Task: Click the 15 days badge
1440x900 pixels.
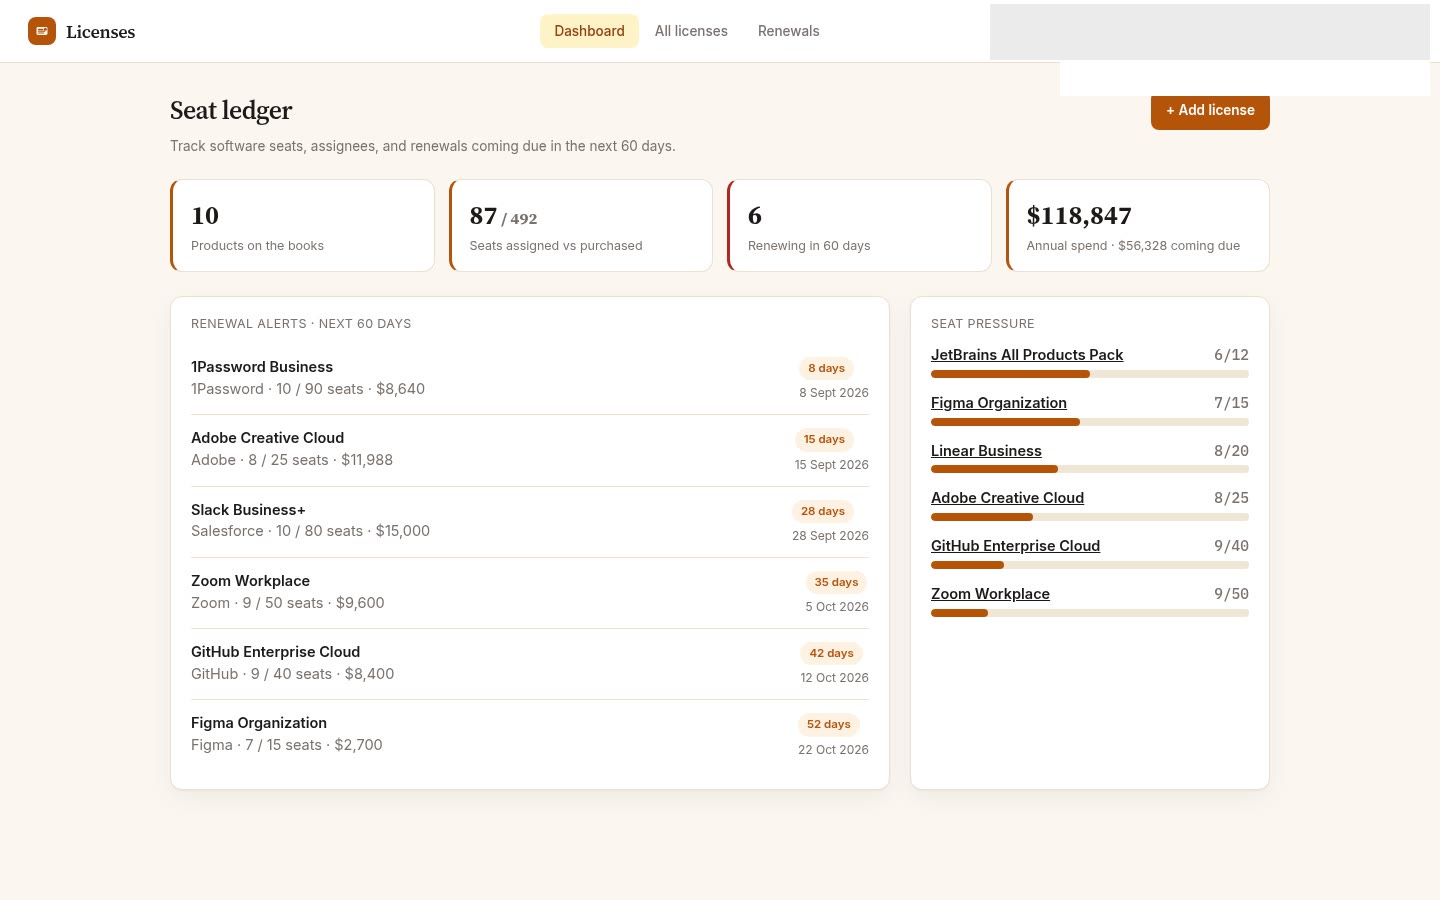Action: pos(824,439)
